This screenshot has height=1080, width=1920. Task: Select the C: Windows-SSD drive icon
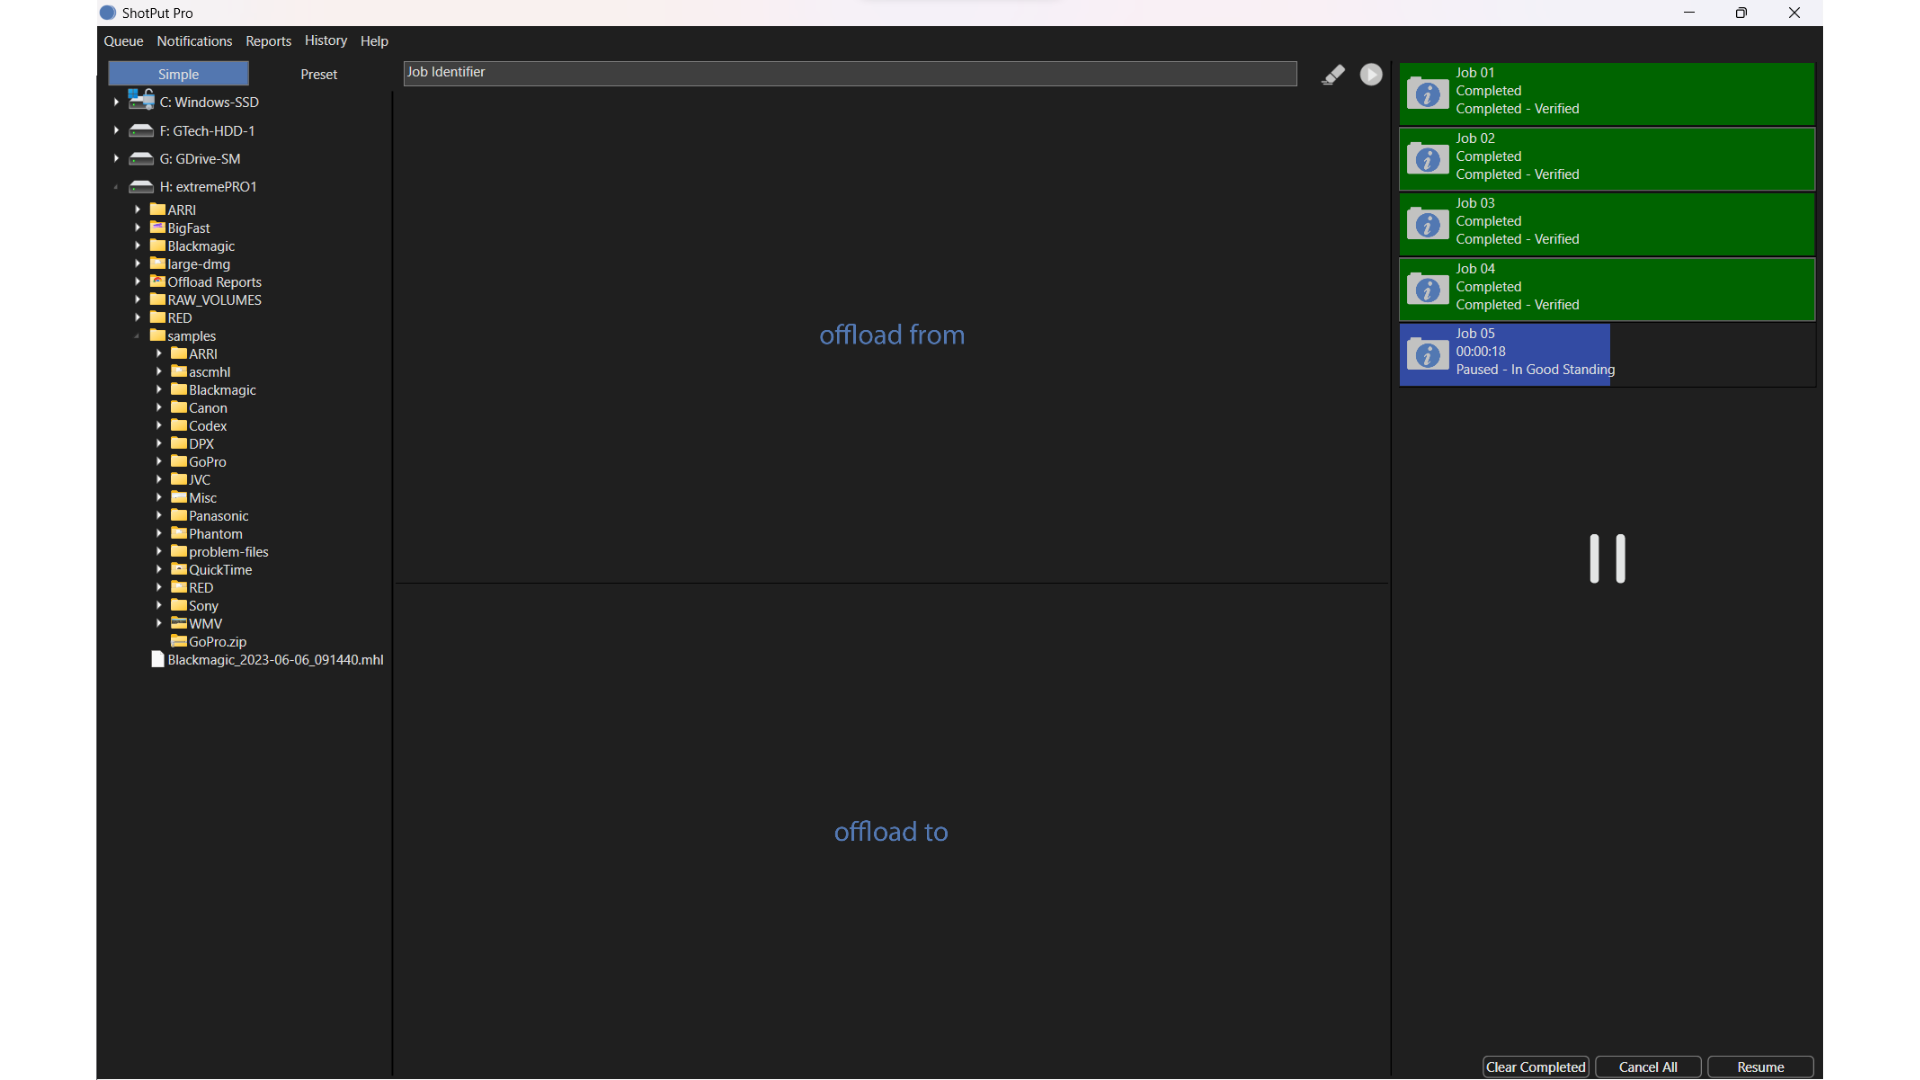point(142,101)
